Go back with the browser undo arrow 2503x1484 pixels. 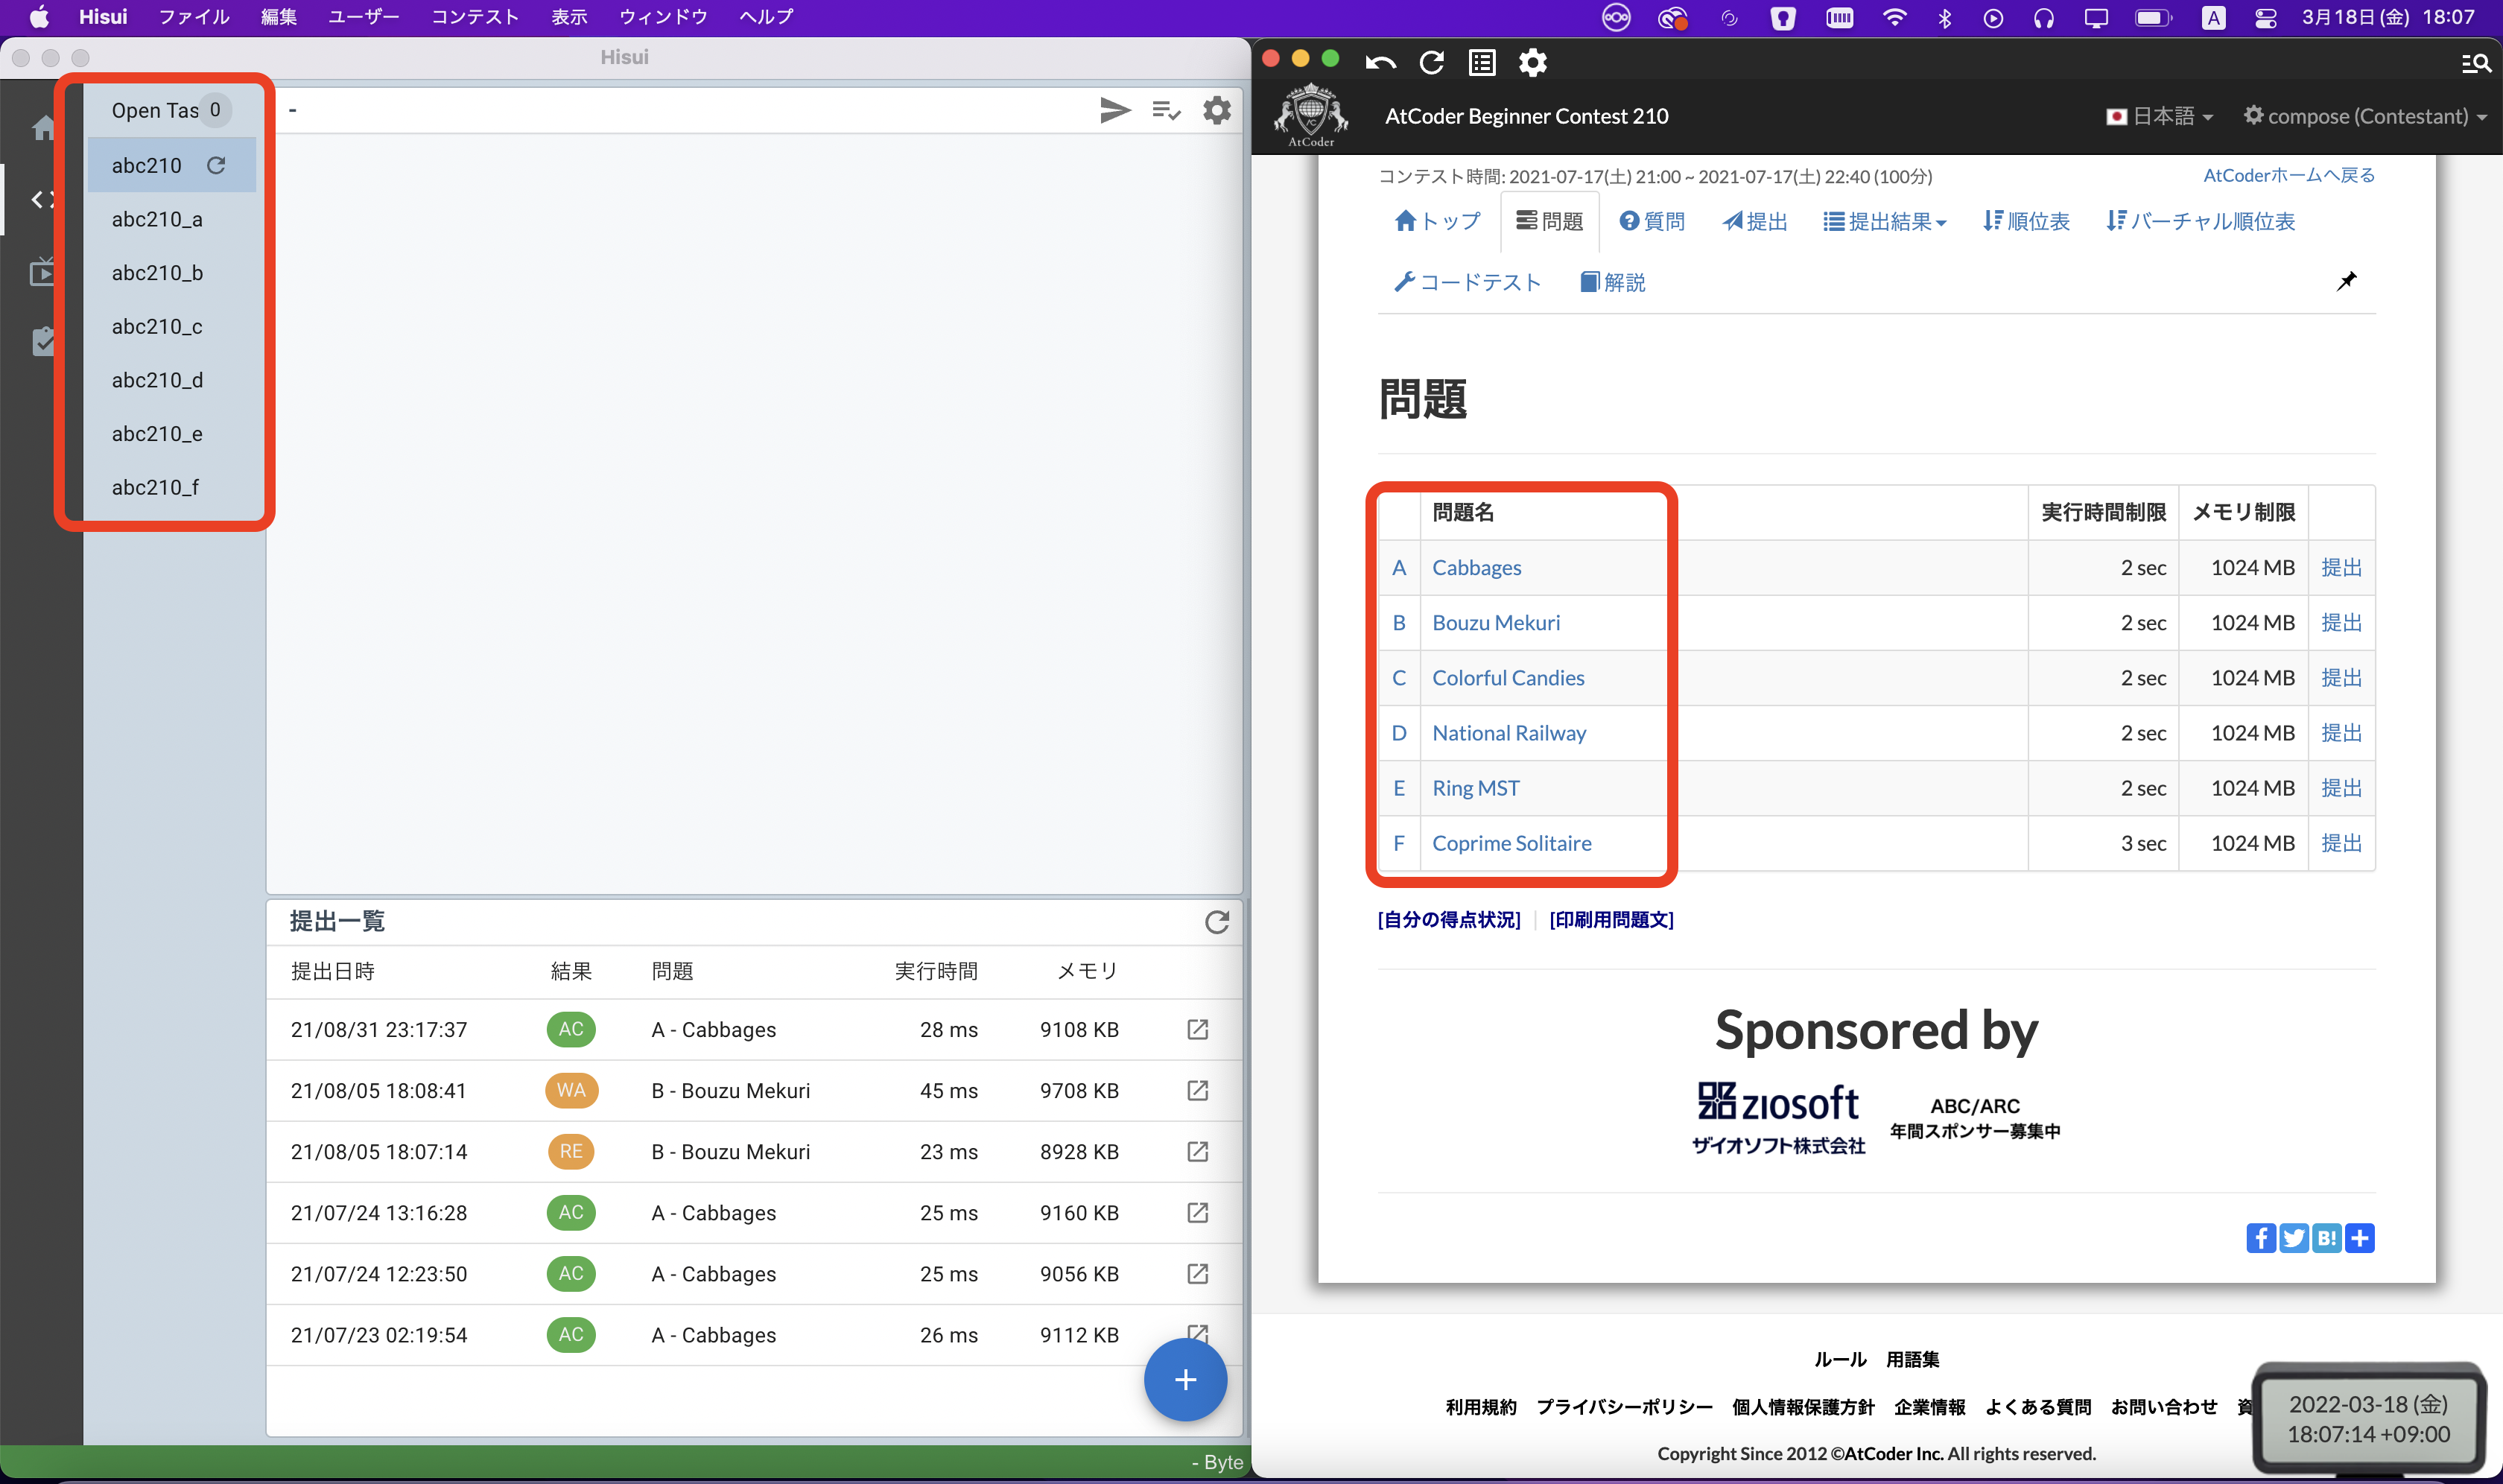1380,63
